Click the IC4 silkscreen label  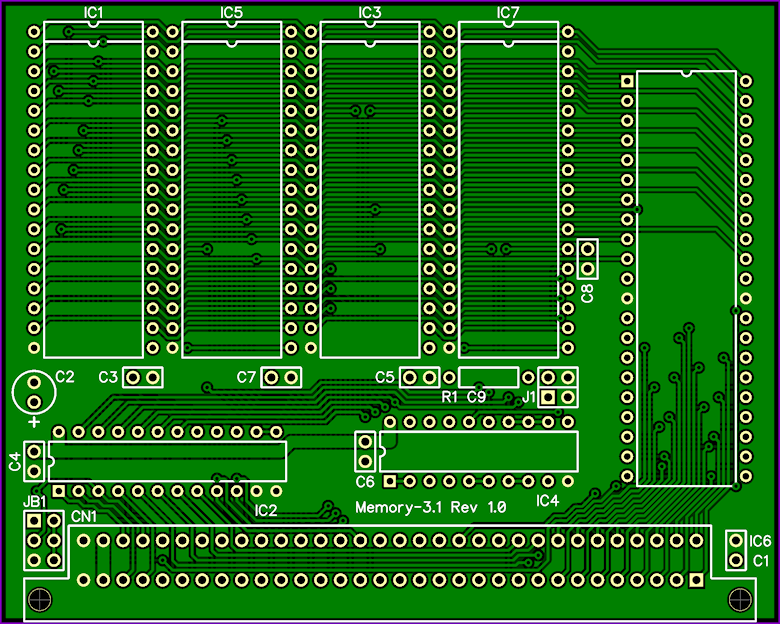pyautogui.click(x=547, y=501)
